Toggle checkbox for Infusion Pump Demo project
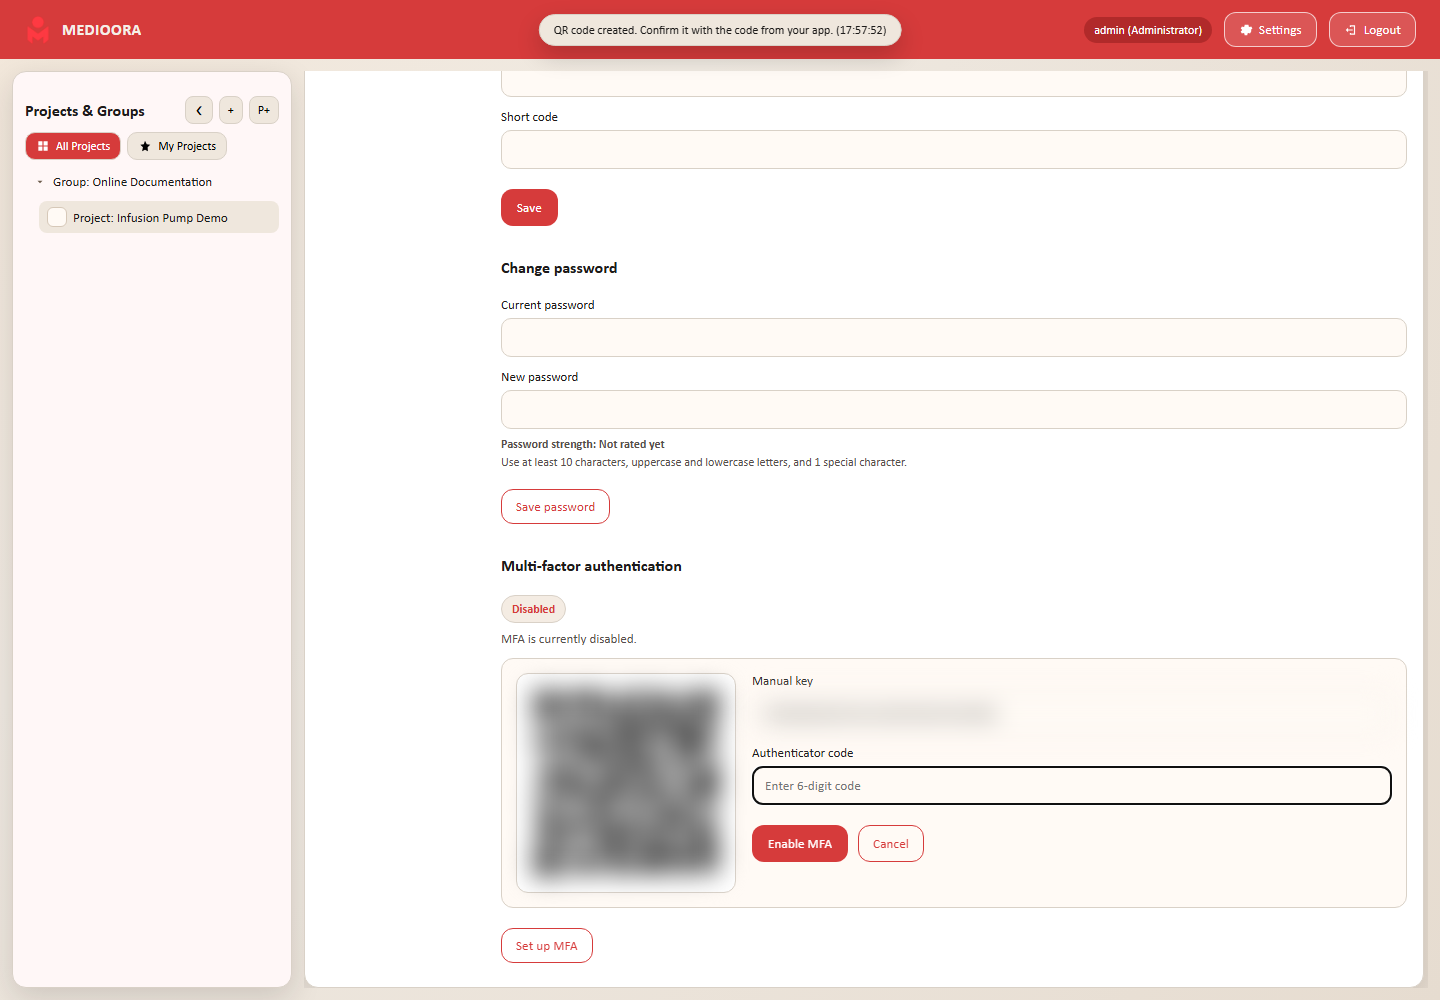This screenshot has width=1440, height=1000. [x=57, y=217]
